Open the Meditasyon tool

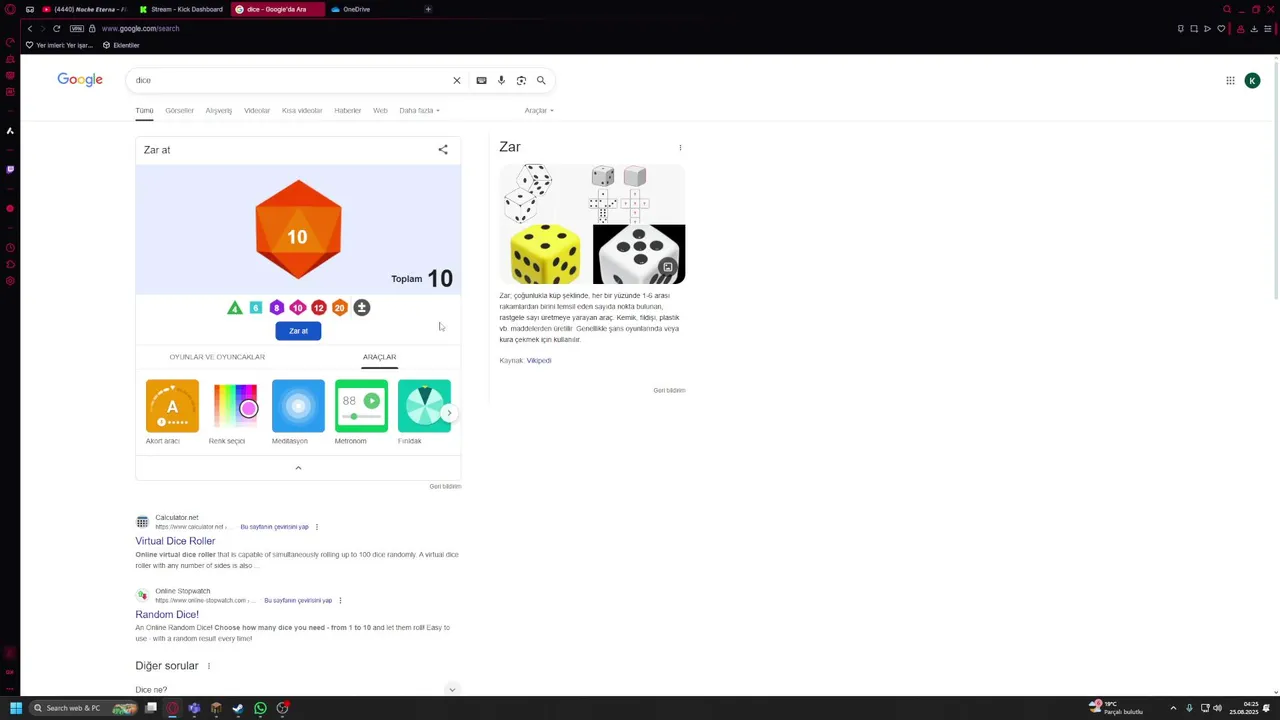pos(298,406)
